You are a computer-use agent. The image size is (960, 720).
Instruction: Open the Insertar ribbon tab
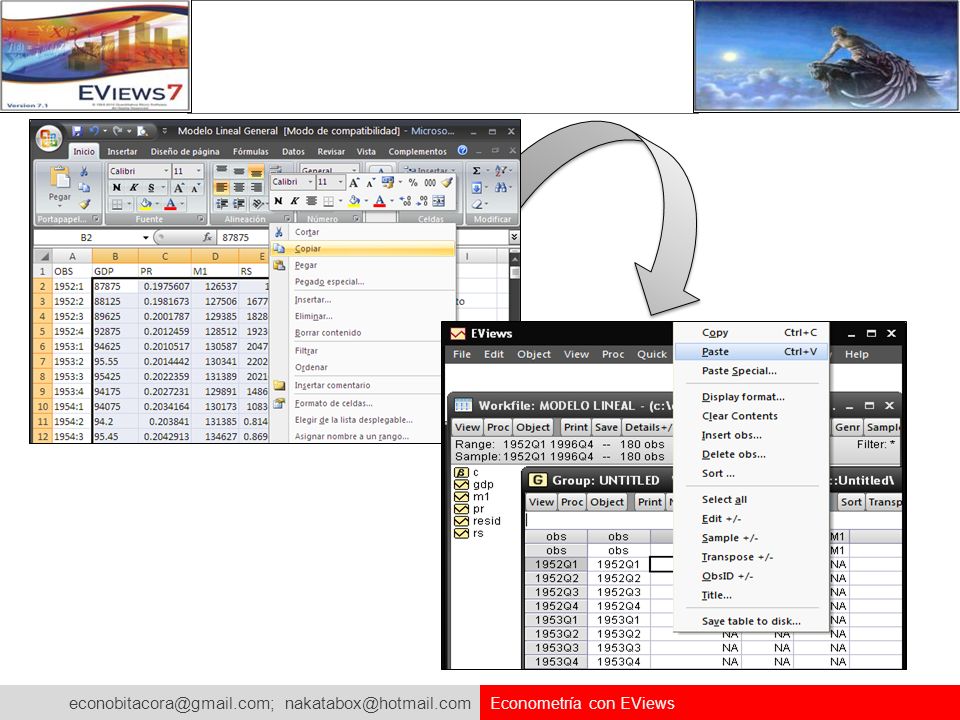[122, 151]
